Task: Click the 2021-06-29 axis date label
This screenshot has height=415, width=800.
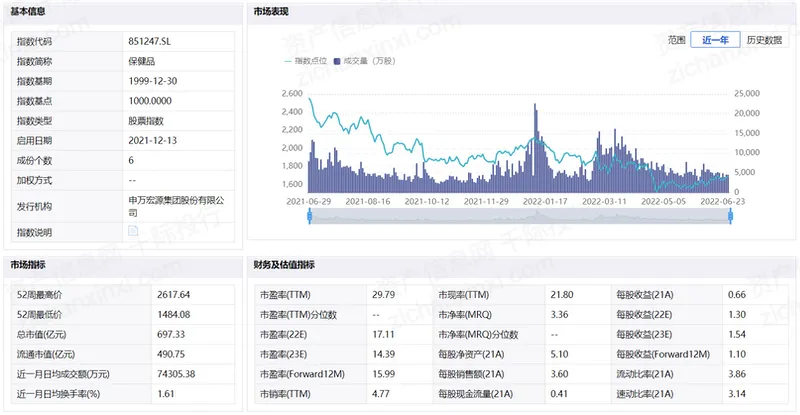Action: pyautogui.click(x=309, y=202)
